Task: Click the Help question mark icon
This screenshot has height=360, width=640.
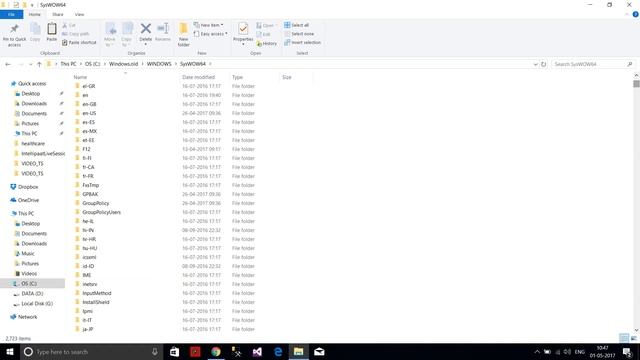Action: click(636, 14)
